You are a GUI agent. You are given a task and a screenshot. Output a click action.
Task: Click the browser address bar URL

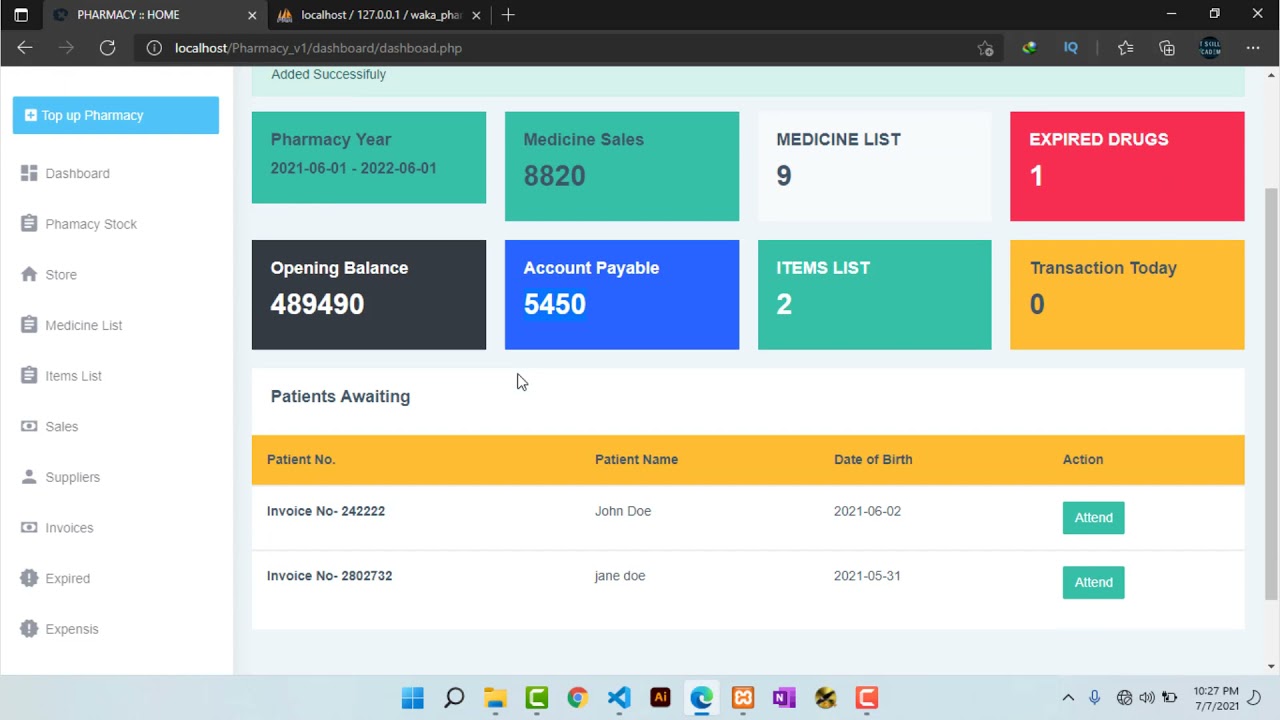(x=318, y=47)
